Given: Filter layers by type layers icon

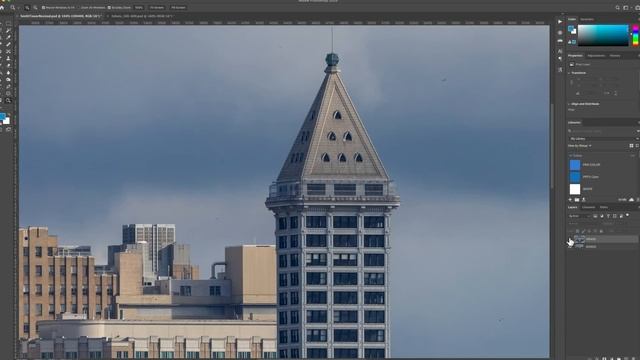Looking at the screenshot, I should pyautogui.click(x=608, y=216).
